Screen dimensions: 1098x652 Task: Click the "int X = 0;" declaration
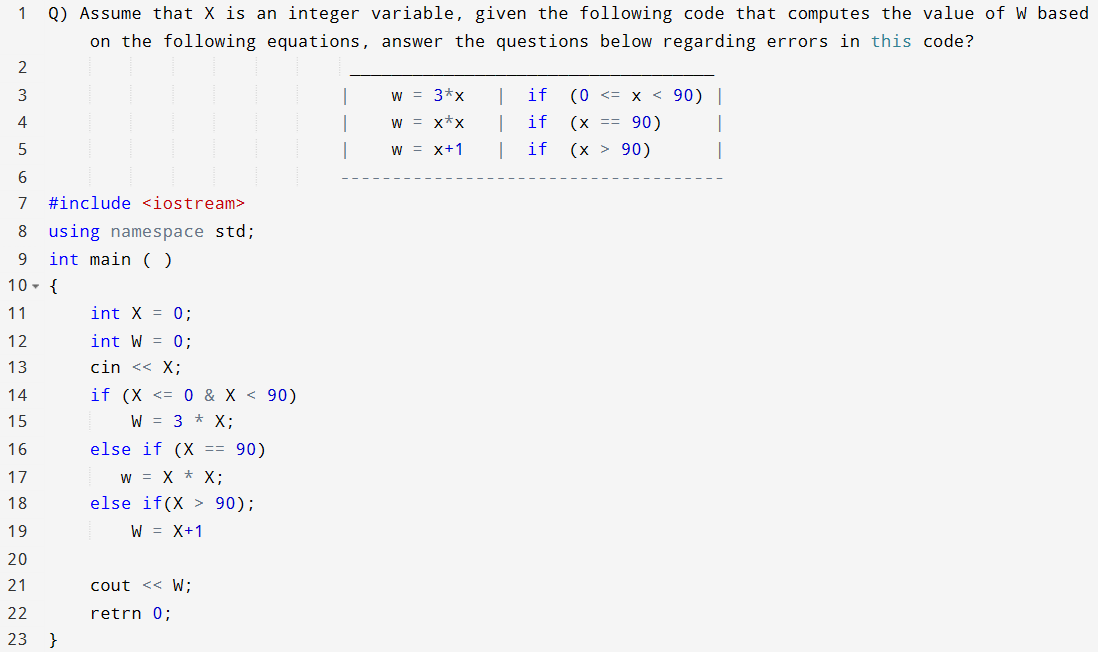pyautogui.click(x=141, y=313)
